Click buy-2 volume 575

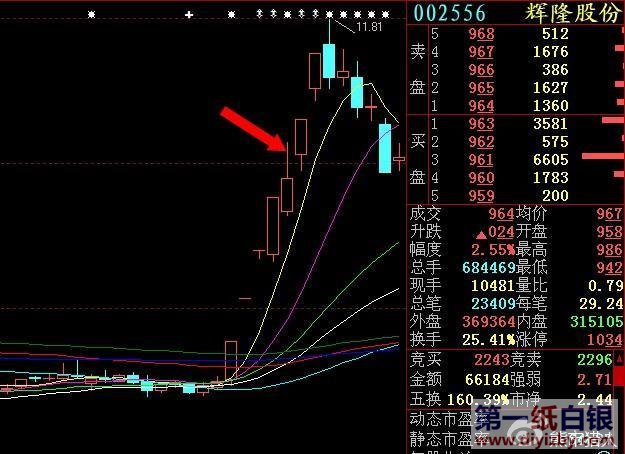(555, 142)
